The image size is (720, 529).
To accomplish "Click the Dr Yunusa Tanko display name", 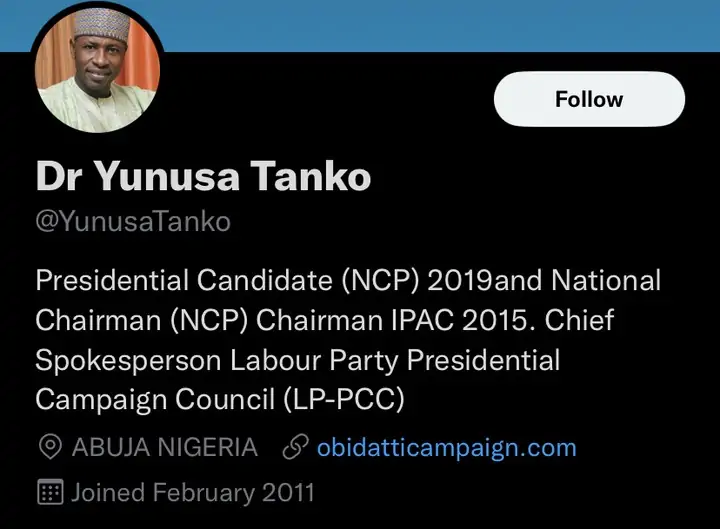I will (203, 177).
